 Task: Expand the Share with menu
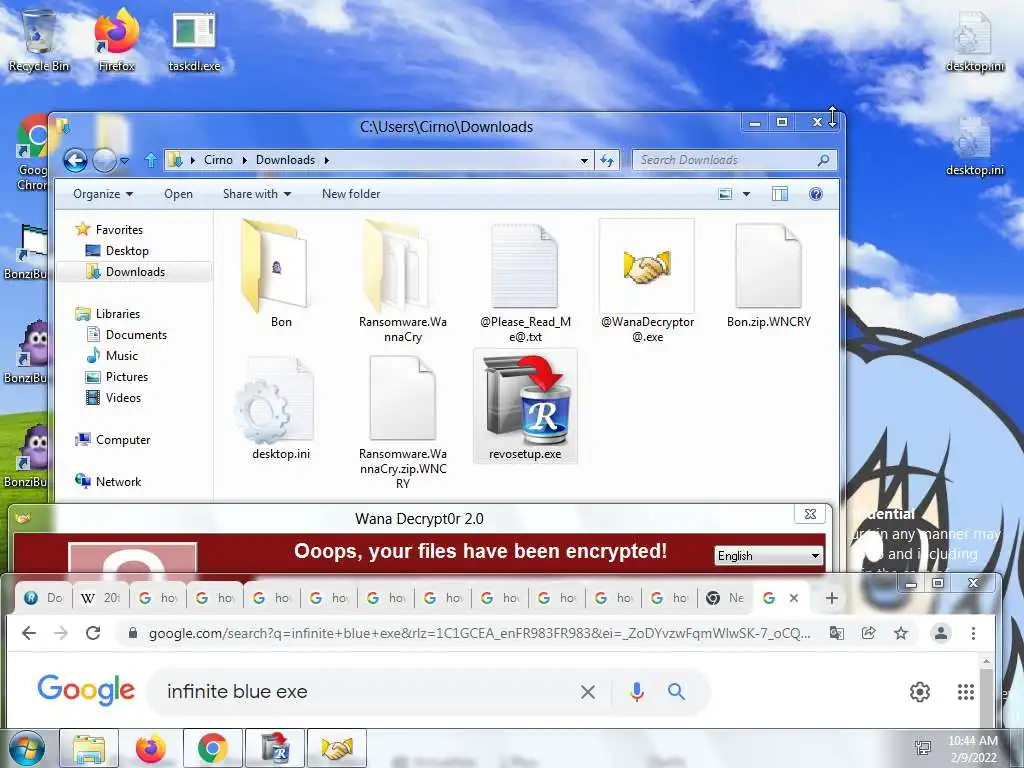[257, 194]
